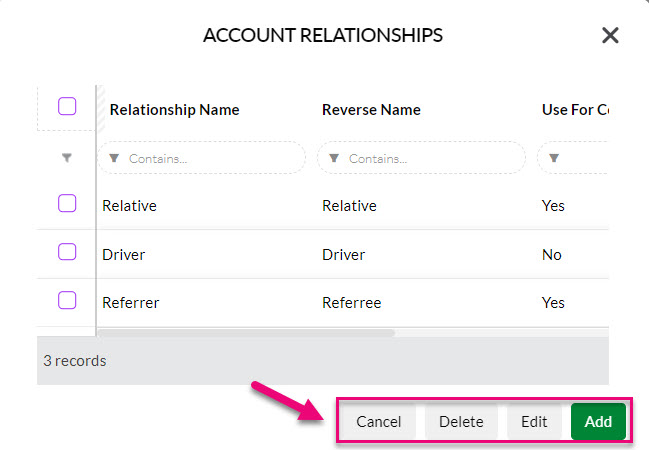
Task: Click the Use For column header
Action: [x=575, y=110]
